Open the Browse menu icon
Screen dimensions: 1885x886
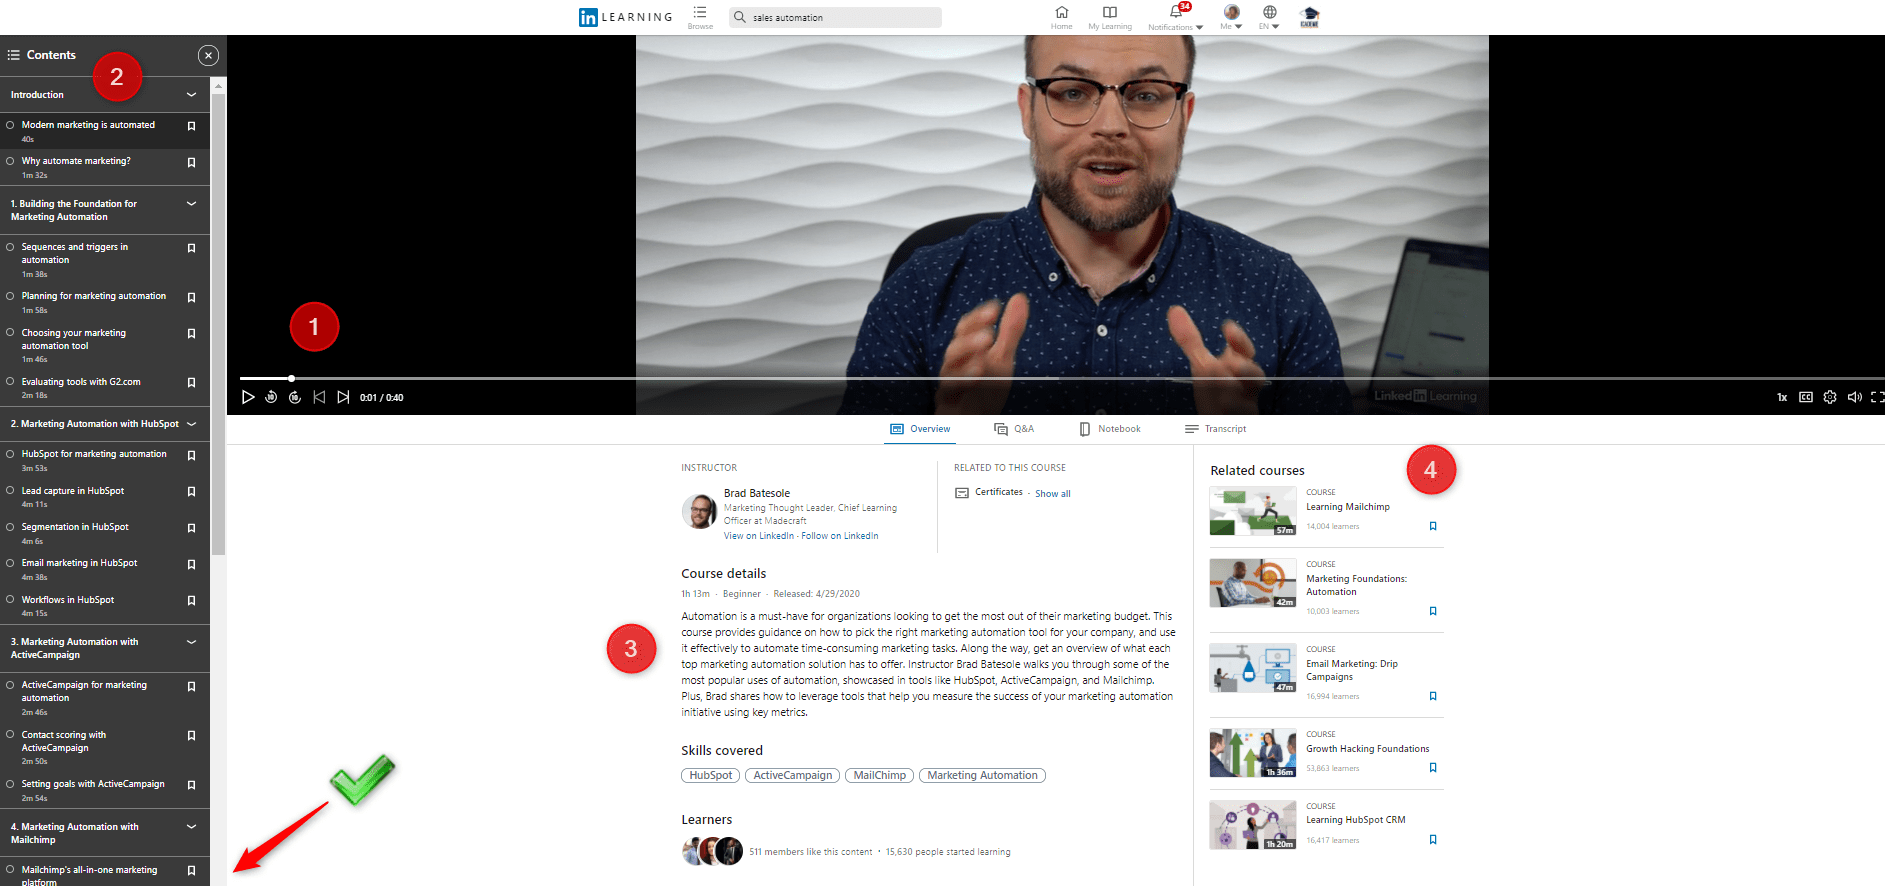point(700,17)
